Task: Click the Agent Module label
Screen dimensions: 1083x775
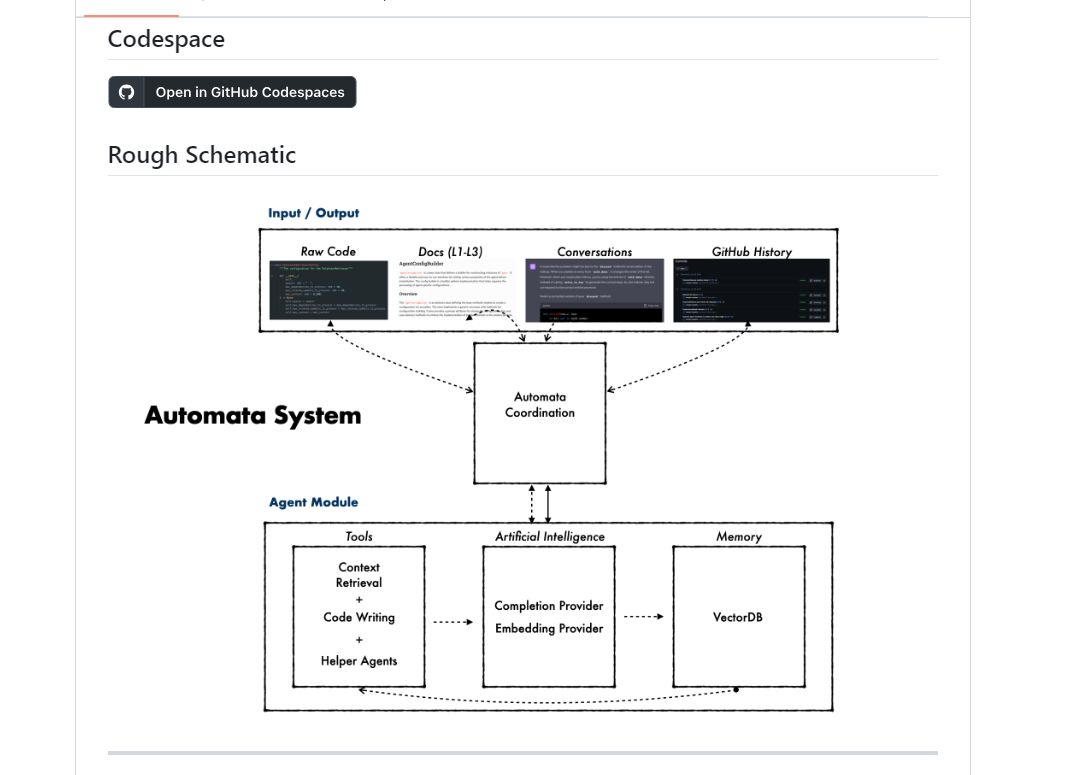Action: tap(314, 502)
